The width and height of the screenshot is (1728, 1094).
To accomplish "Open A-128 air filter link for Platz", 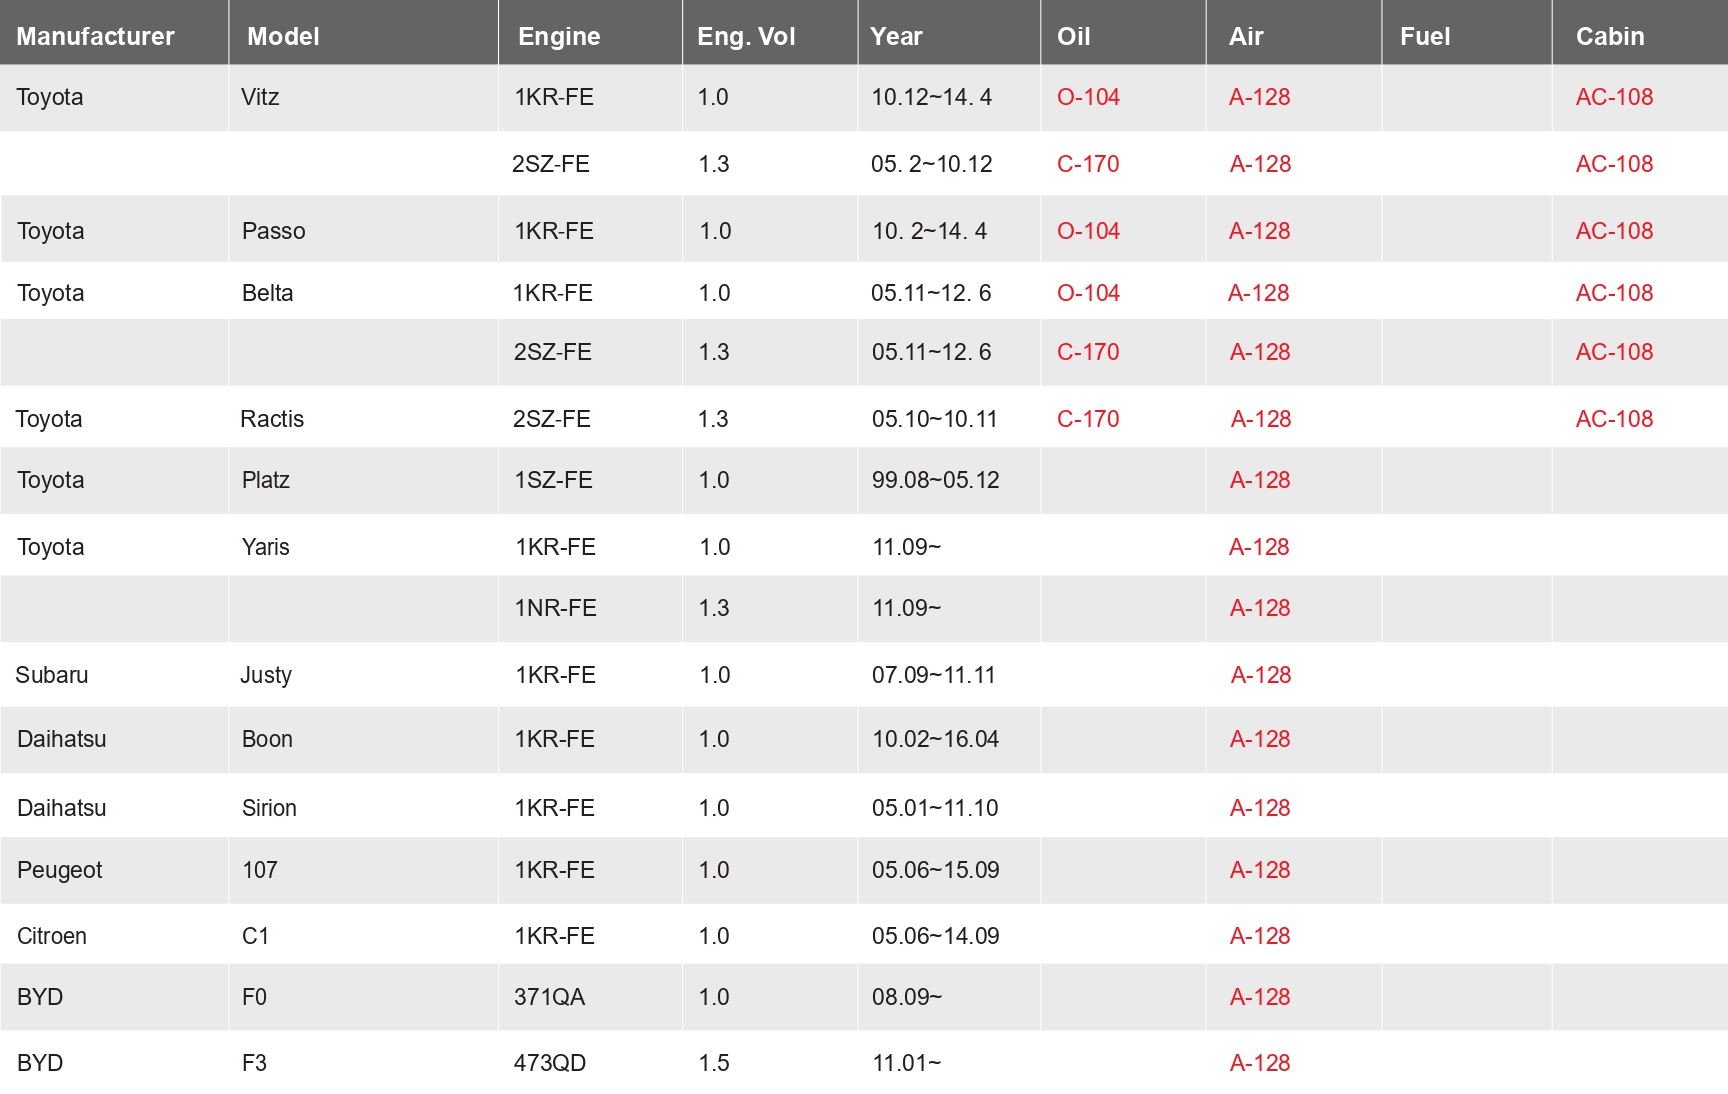I will 1259,480.
